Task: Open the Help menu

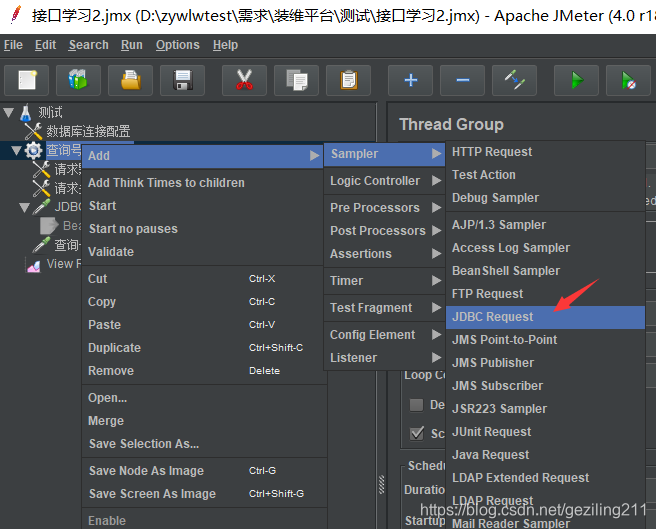Action: [225, 45]
